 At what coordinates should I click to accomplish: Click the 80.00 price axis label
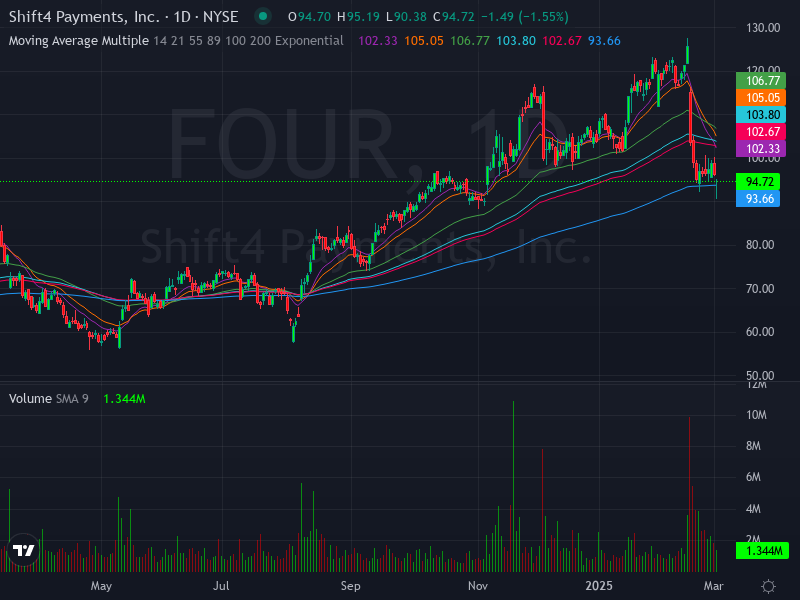point(760,245)
